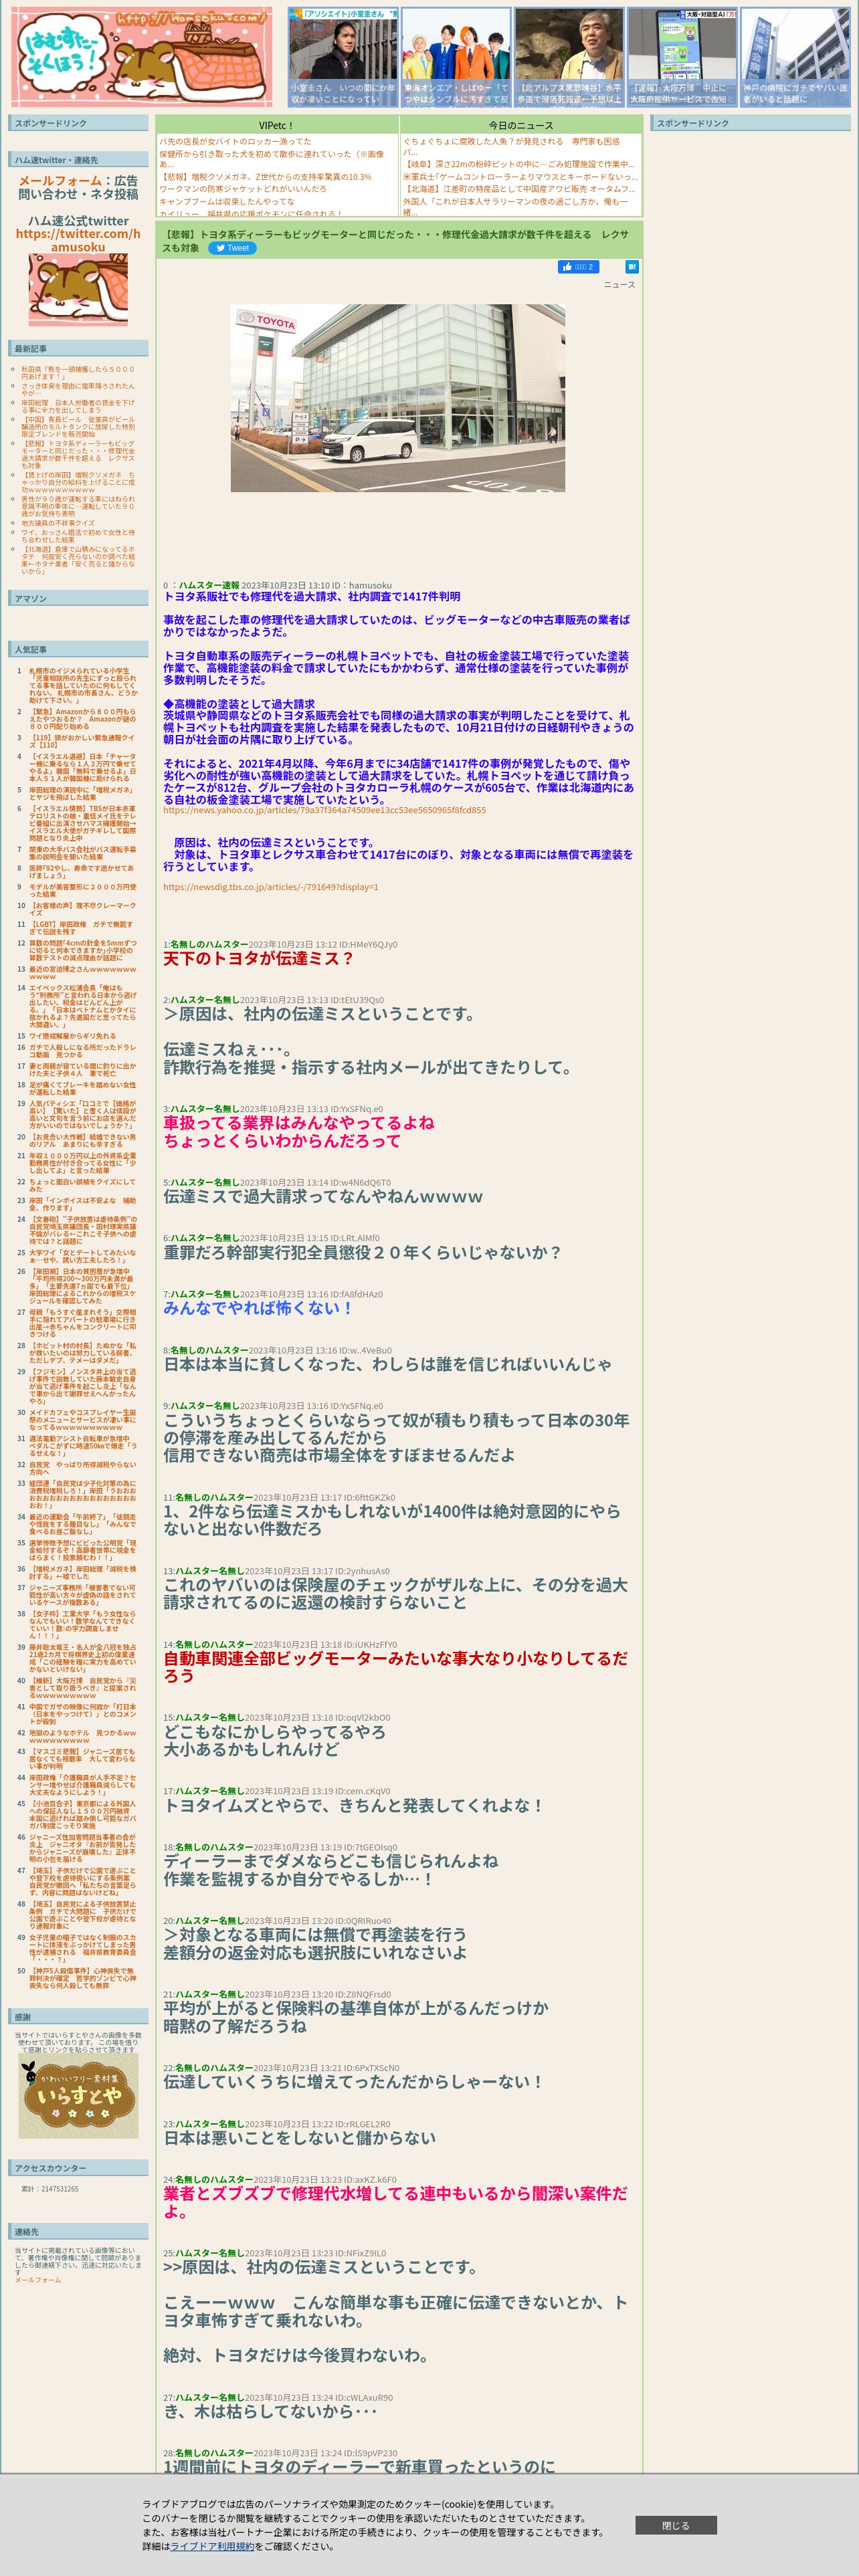859x2576 pixels.
Task: Open recent article おっさん婚活で初めて女性と待ち合わせ
Action: click(78, 536)
